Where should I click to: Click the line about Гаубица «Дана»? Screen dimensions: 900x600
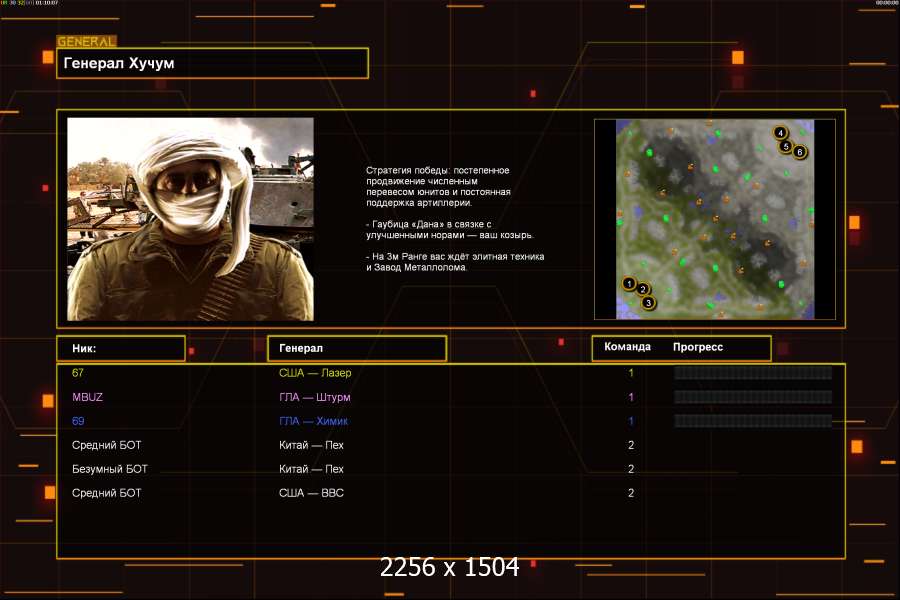coord(450,230)
